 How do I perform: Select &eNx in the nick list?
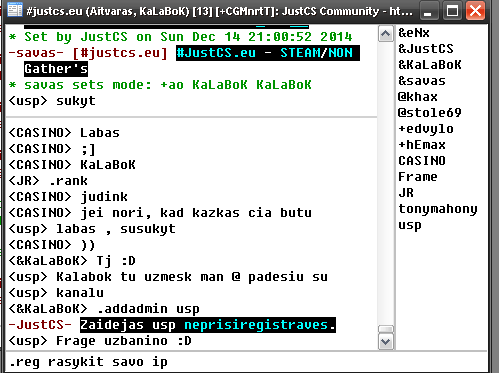click(x=414, y=33)
